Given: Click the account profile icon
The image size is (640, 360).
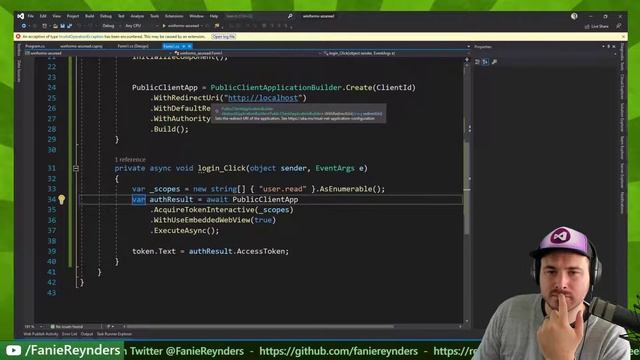Looking at the screenshot, I should tap(574, 16).
